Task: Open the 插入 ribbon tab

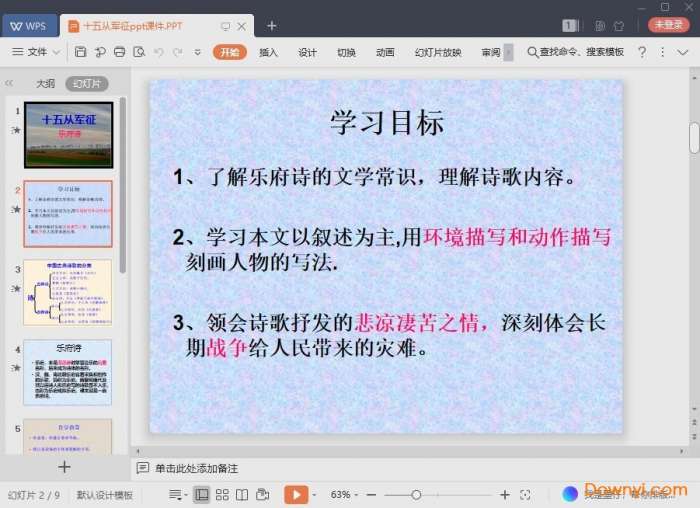Action: pos(268,53)
